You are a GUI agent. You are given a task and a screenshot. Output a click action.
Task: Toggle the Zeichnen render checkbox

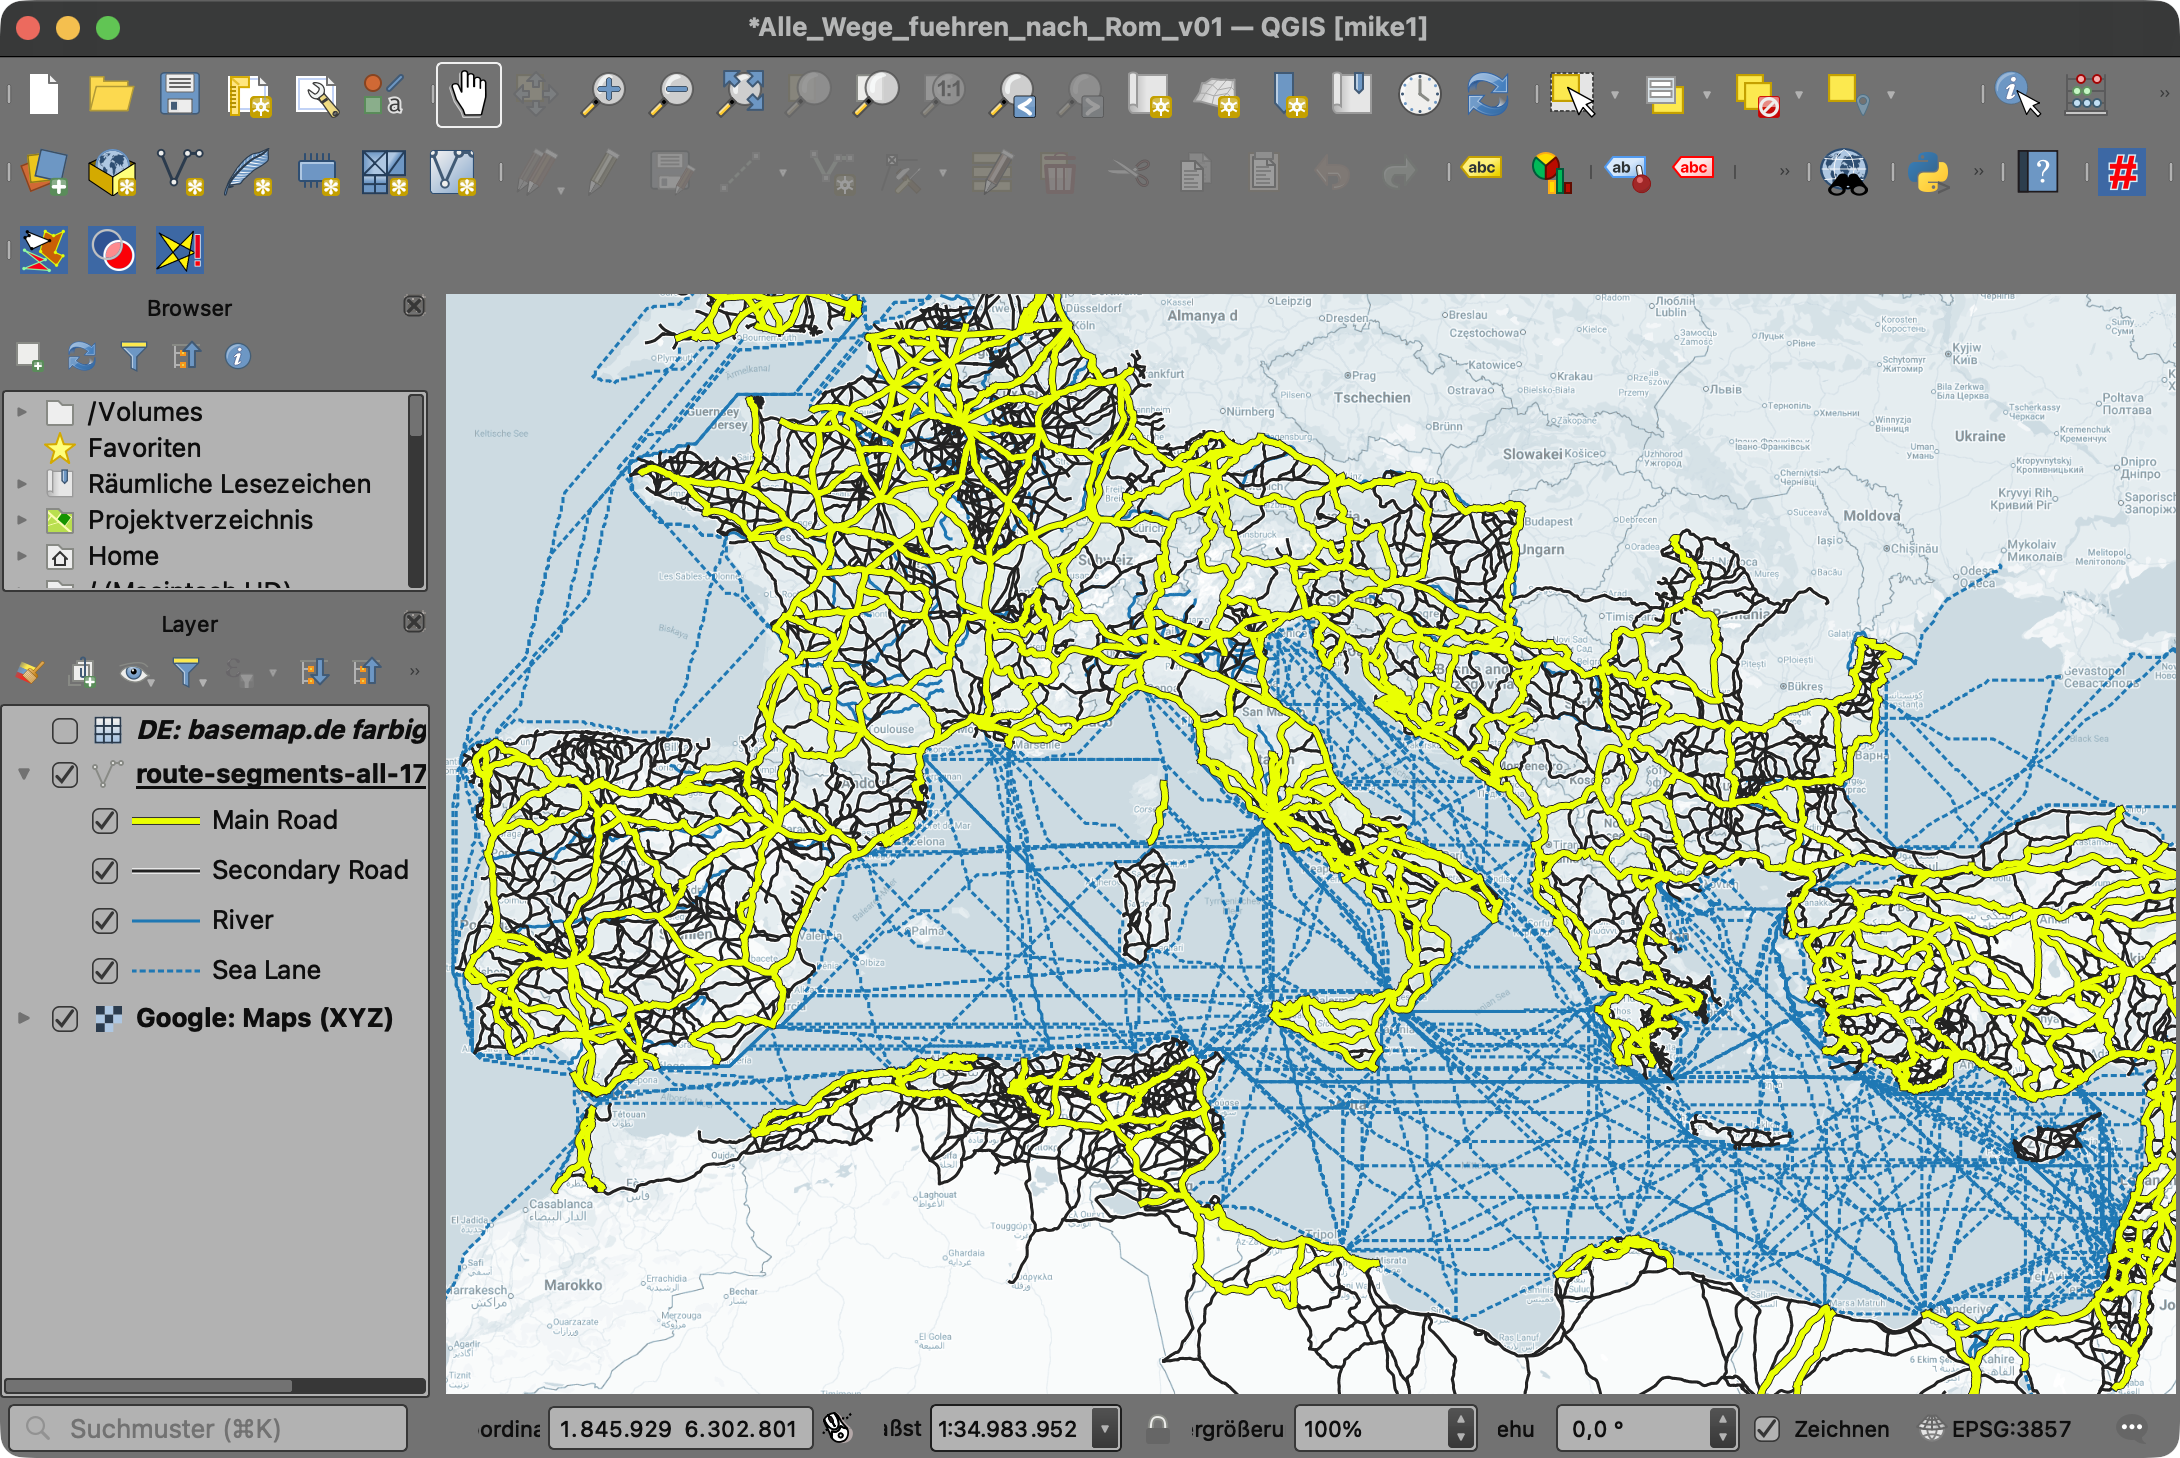(1767, 1429)
